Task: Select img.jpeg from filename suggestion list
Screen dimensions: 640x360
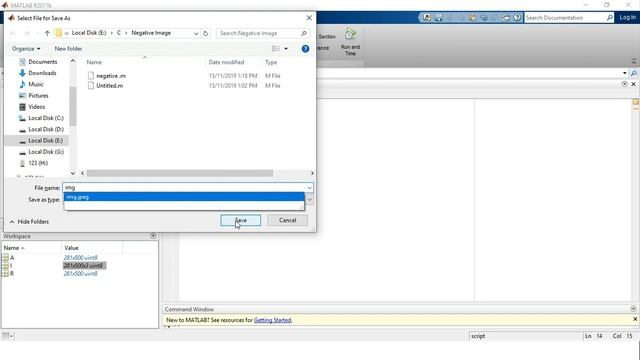Action: coord(184,197)
